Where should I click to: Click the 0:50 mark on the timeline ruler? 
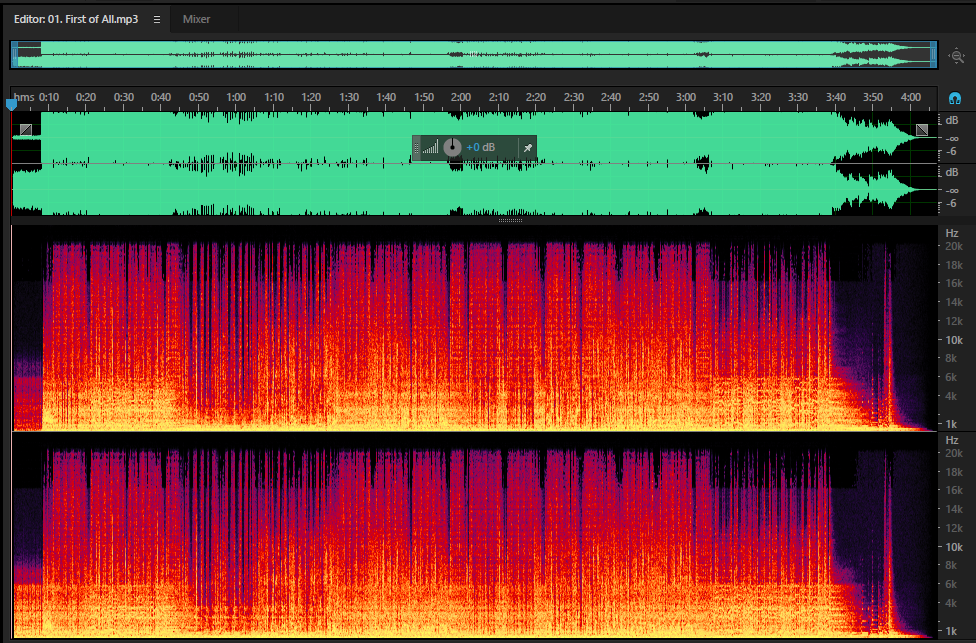tap(199, 97)
